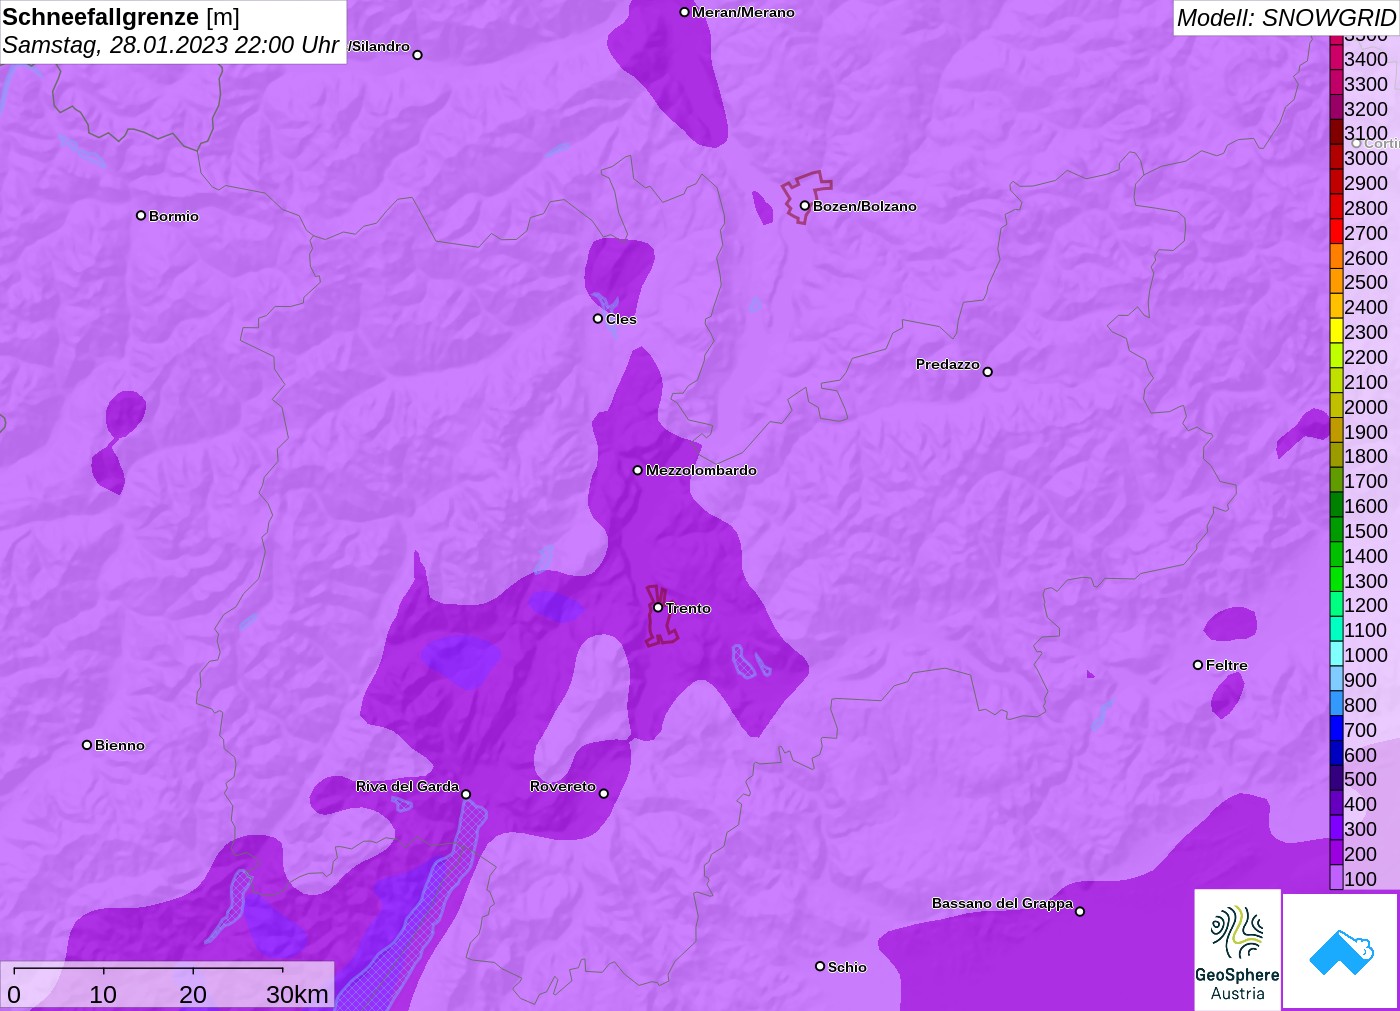Click the 10 mark on scale bar

(103, 994)
